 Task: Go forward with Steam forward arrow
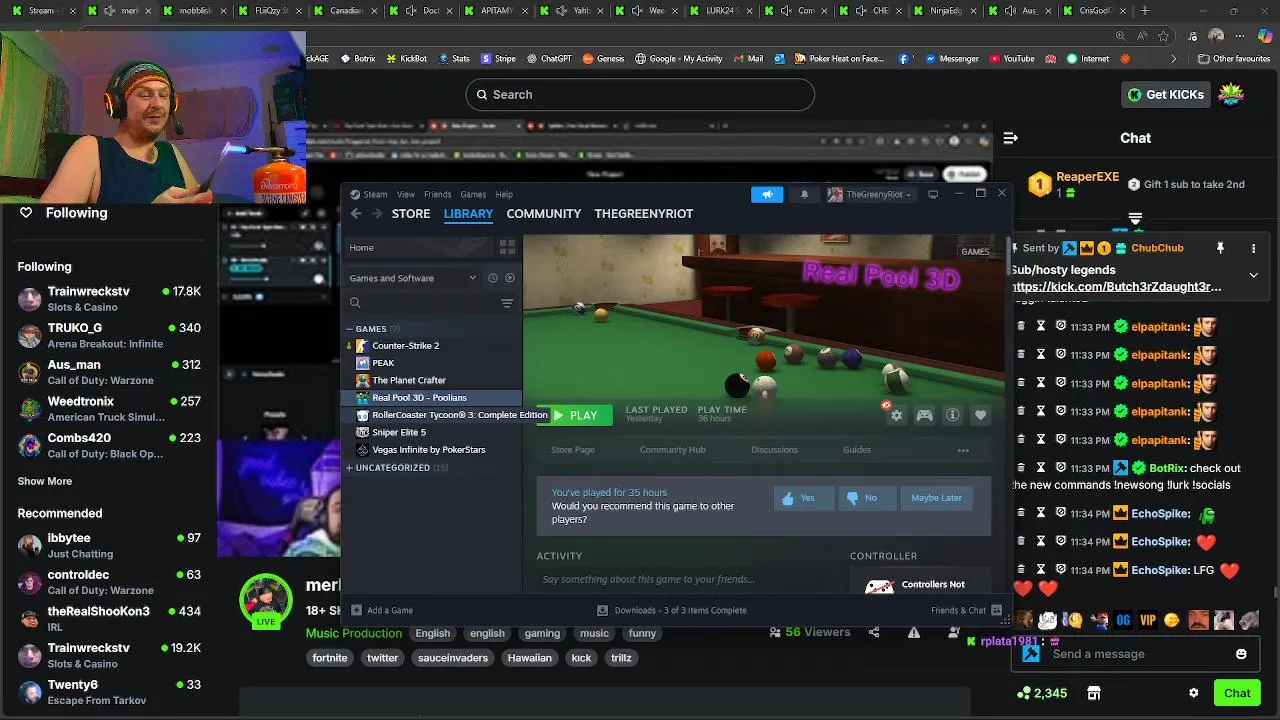(x=377, y=213)
